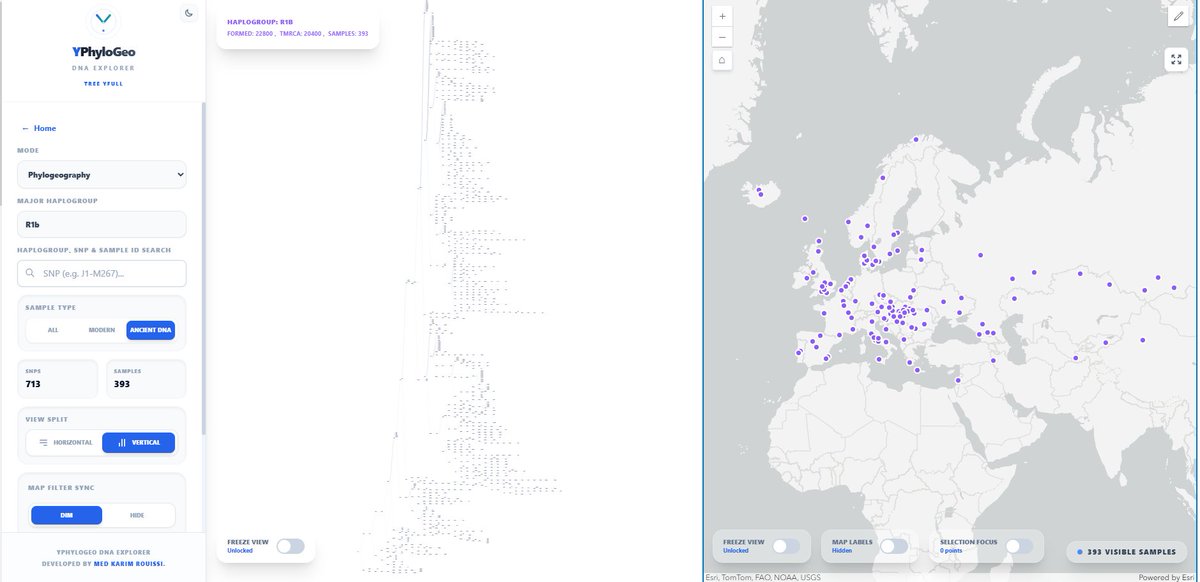This screenshot has height=582, width=1200.
Task: Switch view split to Vertical
Action: [138, 442]
